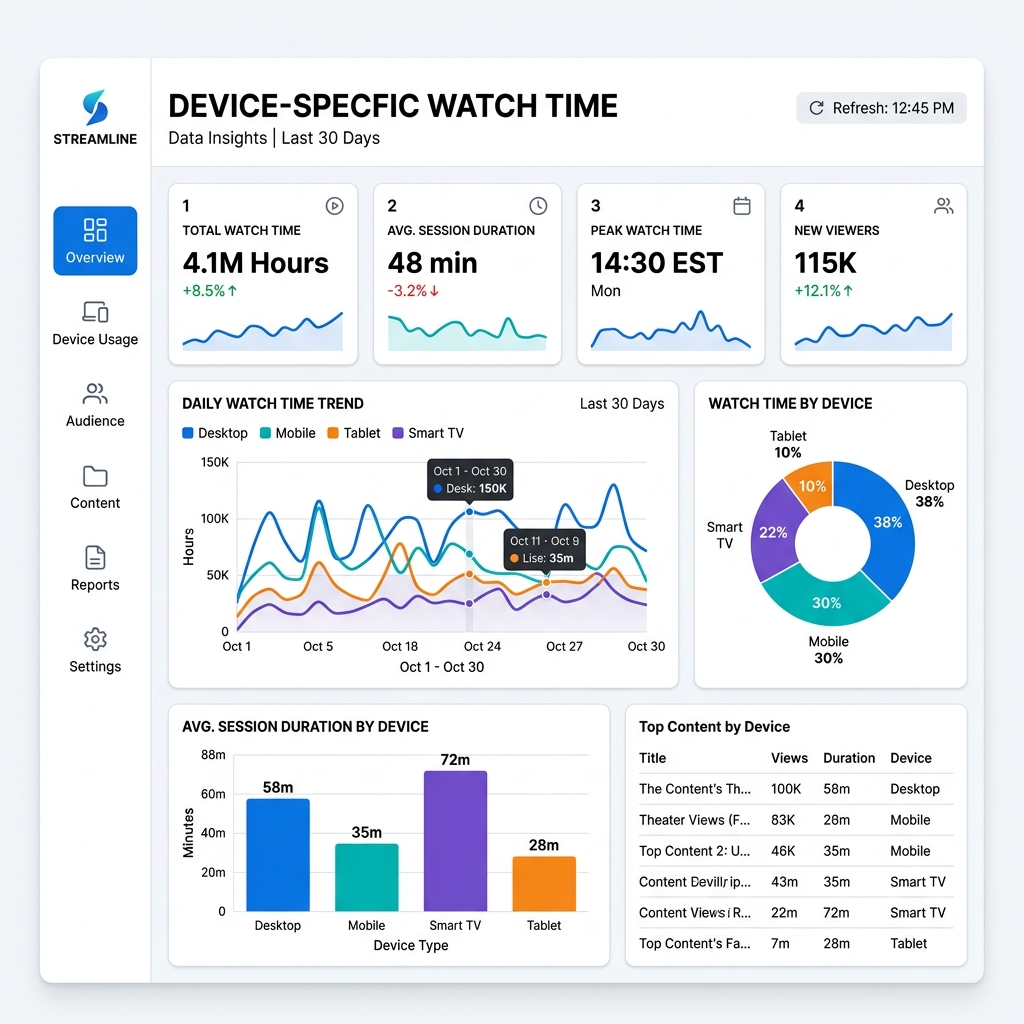Open 'Theater Views (F...' table row

tap(795, 820)
